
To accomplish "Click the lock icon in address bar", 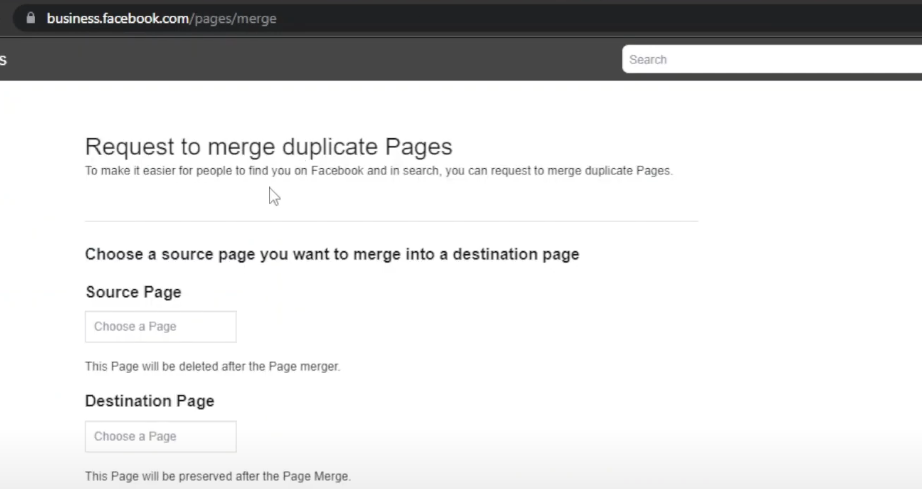I will pyautogui.click(x=31, y=18).
